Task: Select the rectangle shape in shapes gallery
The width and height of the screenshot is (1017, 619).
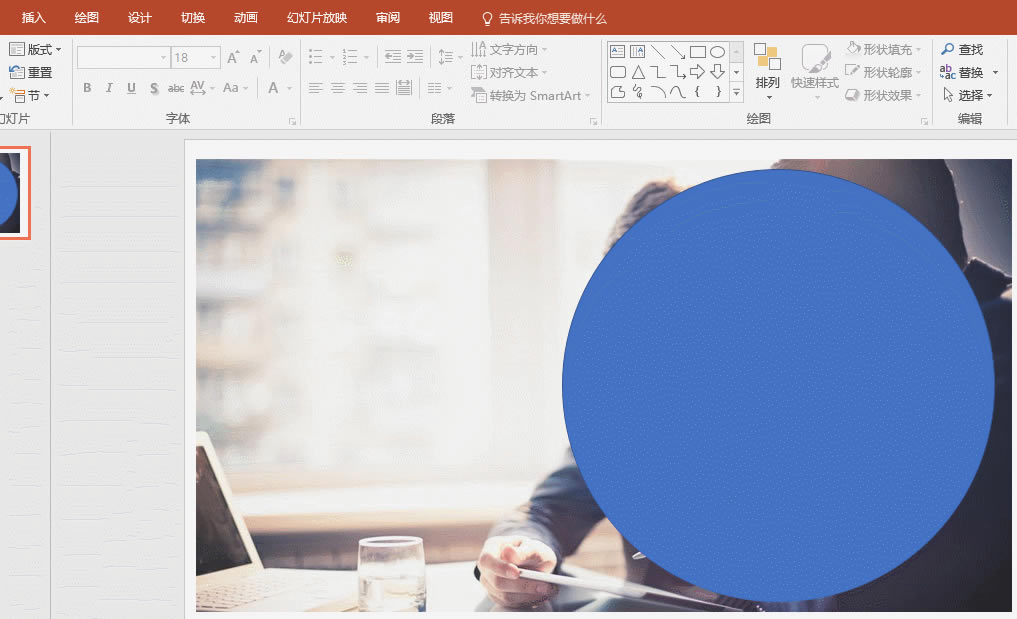Action: 698,52
